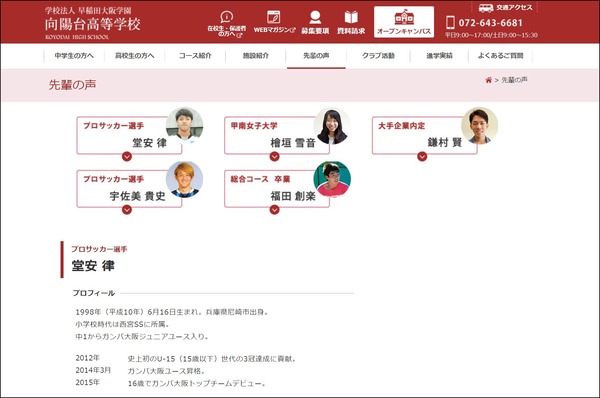Open the 資料請求 book icon
600x398 pixels.
[x=351, y=17]
